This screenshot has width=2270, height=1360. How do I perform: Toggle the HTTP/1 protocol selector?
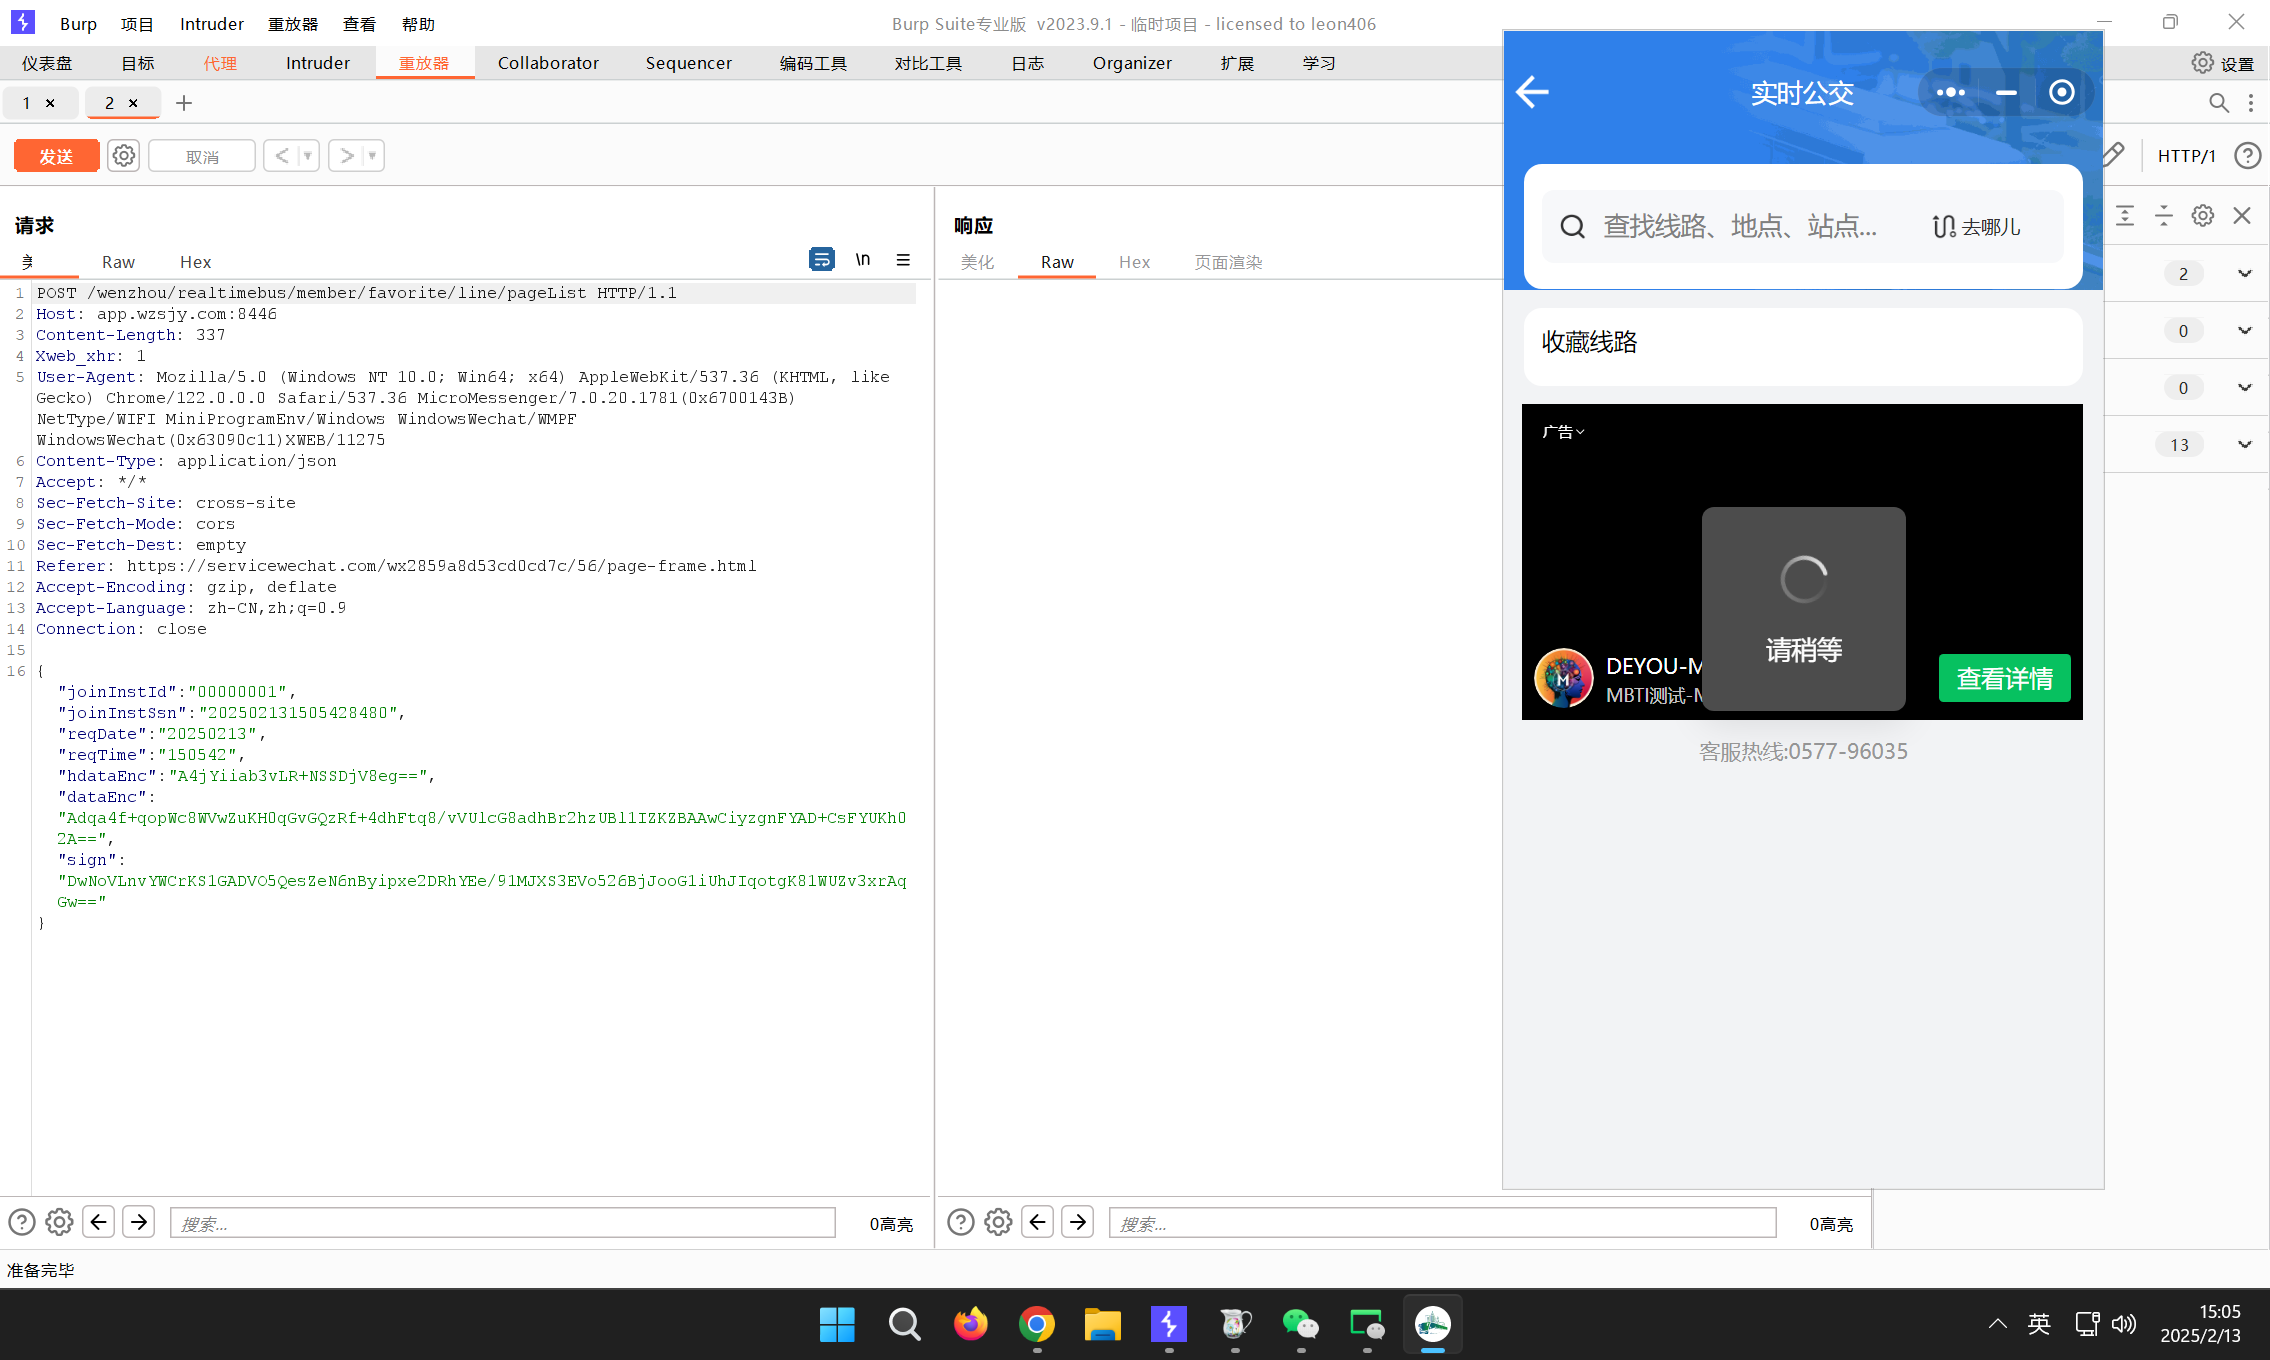(2186, 156)
